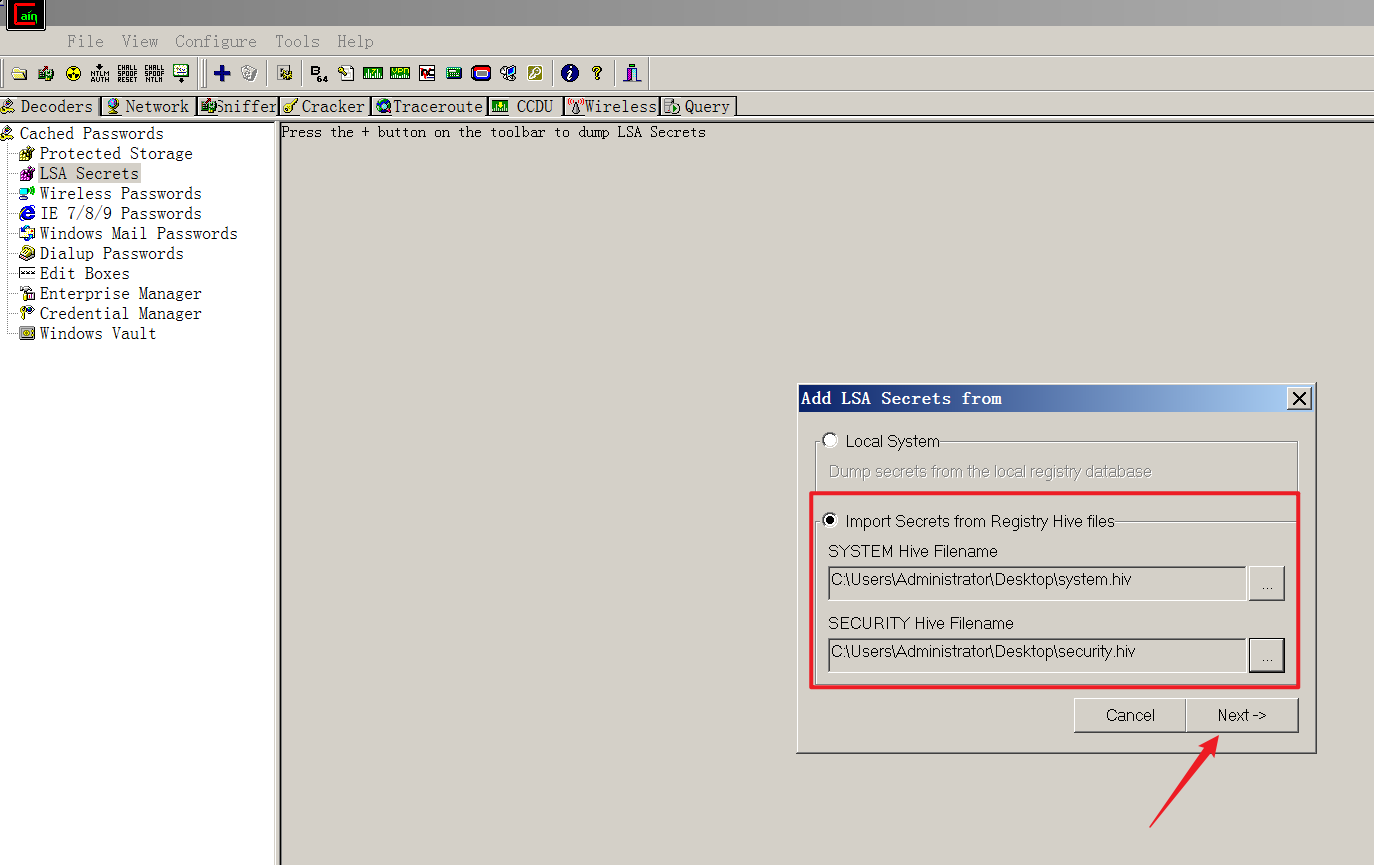Select Protected Storage in the tree
Screen dimensions: 1374x865
click(116, 153)
